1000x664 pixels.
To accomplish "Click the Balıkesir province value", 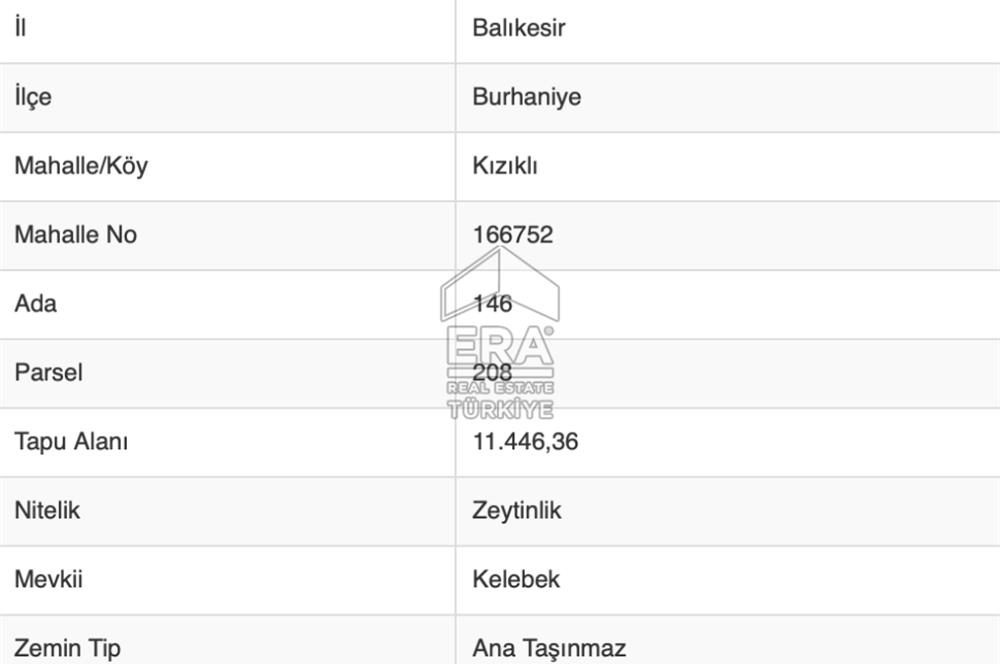I will pos(518,28).
